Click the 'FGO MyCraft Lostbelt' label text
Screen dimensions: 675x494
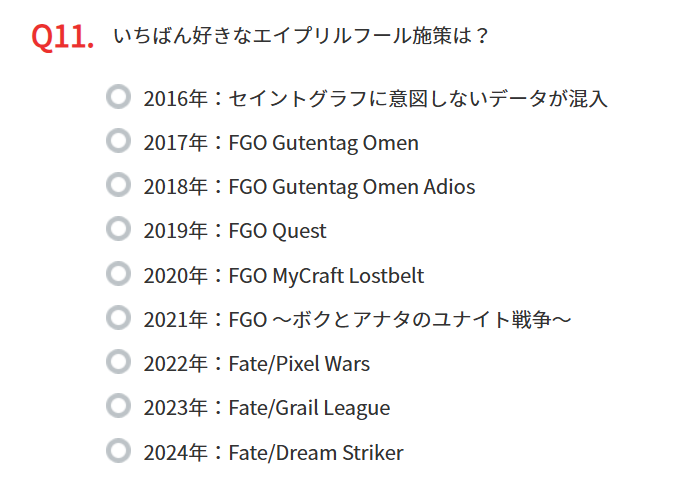(326, 275)
